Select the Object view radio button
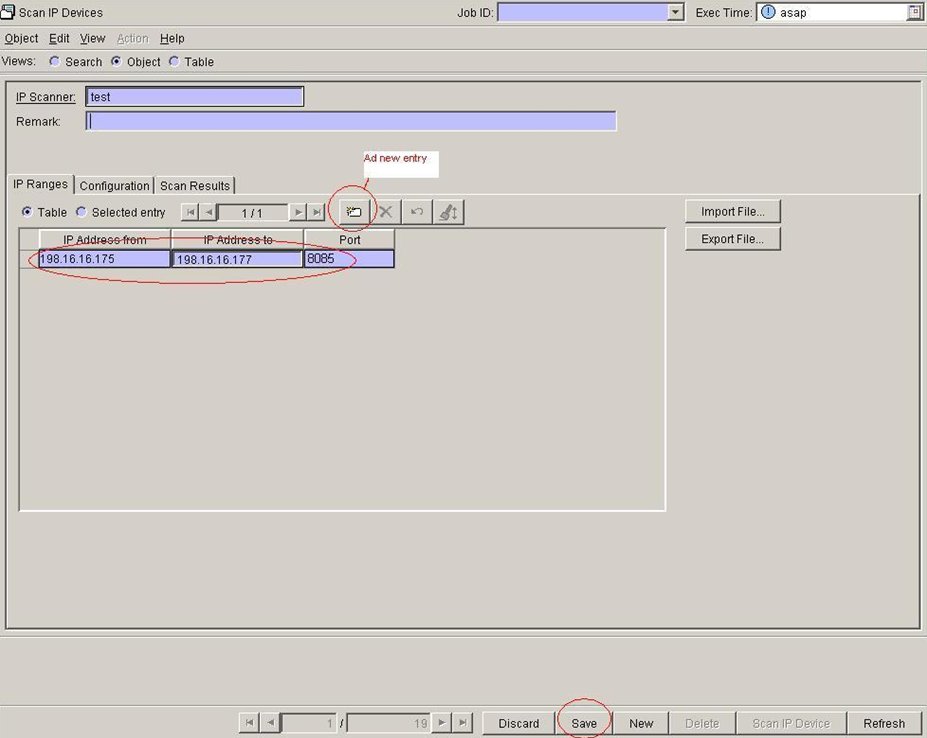The image size is (927, 738). click(116, 62)
